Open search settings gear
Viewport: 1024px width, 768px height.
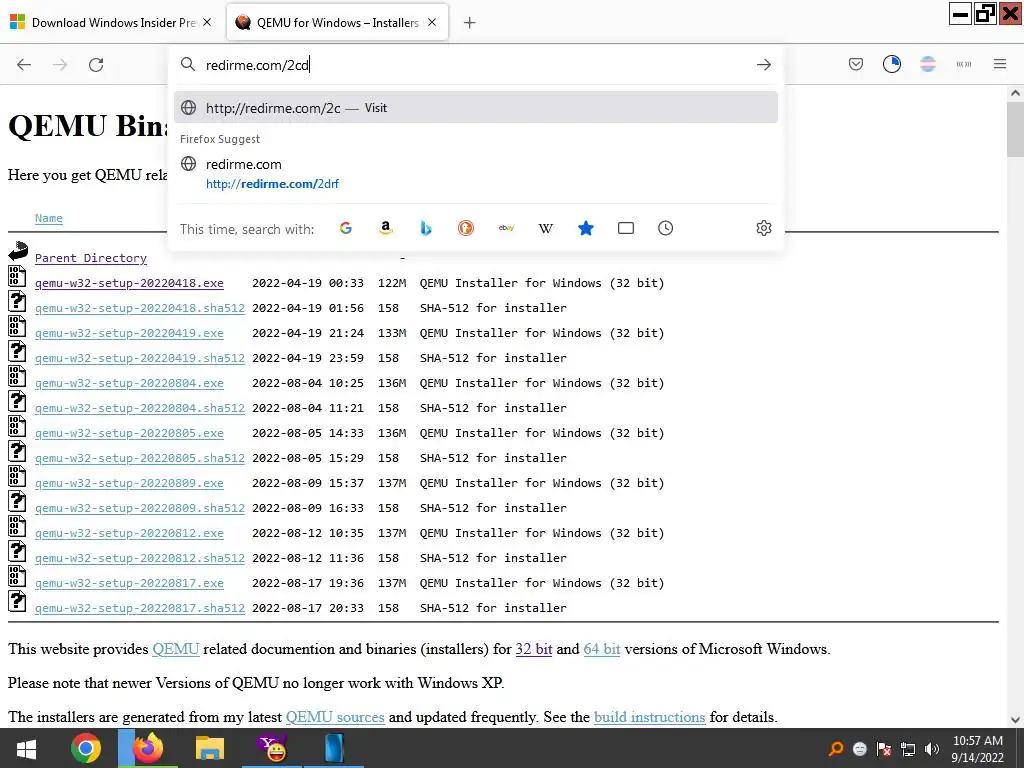click(x=763, y=228)
